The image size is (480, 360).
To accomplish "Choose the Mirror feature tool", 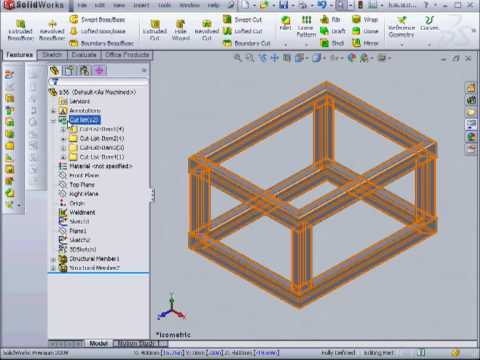I will 365,43.
